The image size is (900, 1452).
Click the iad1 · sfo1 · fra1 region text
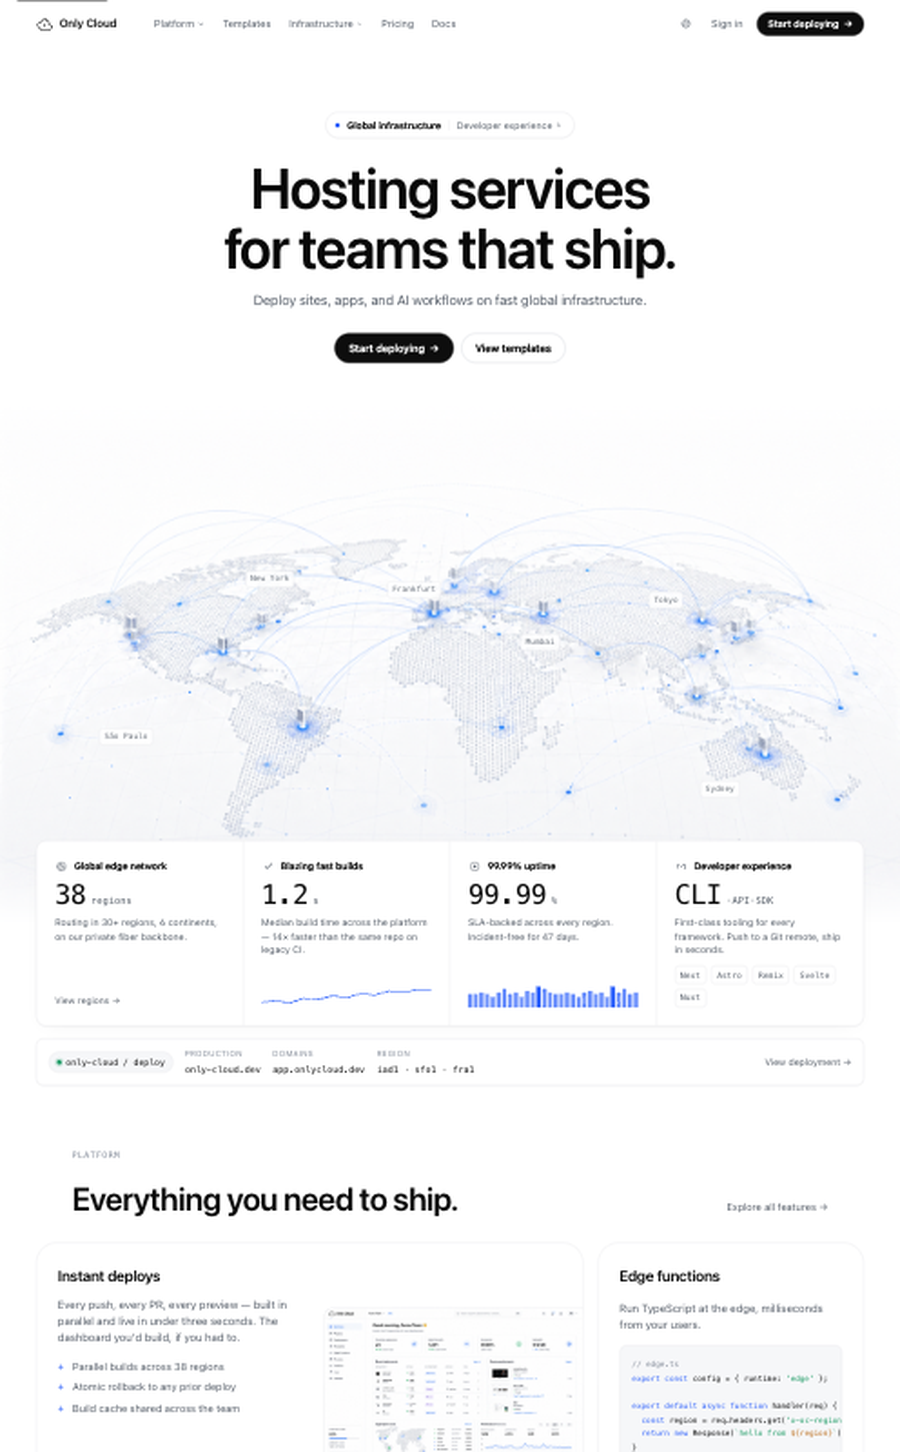(x=425, y=1069)
